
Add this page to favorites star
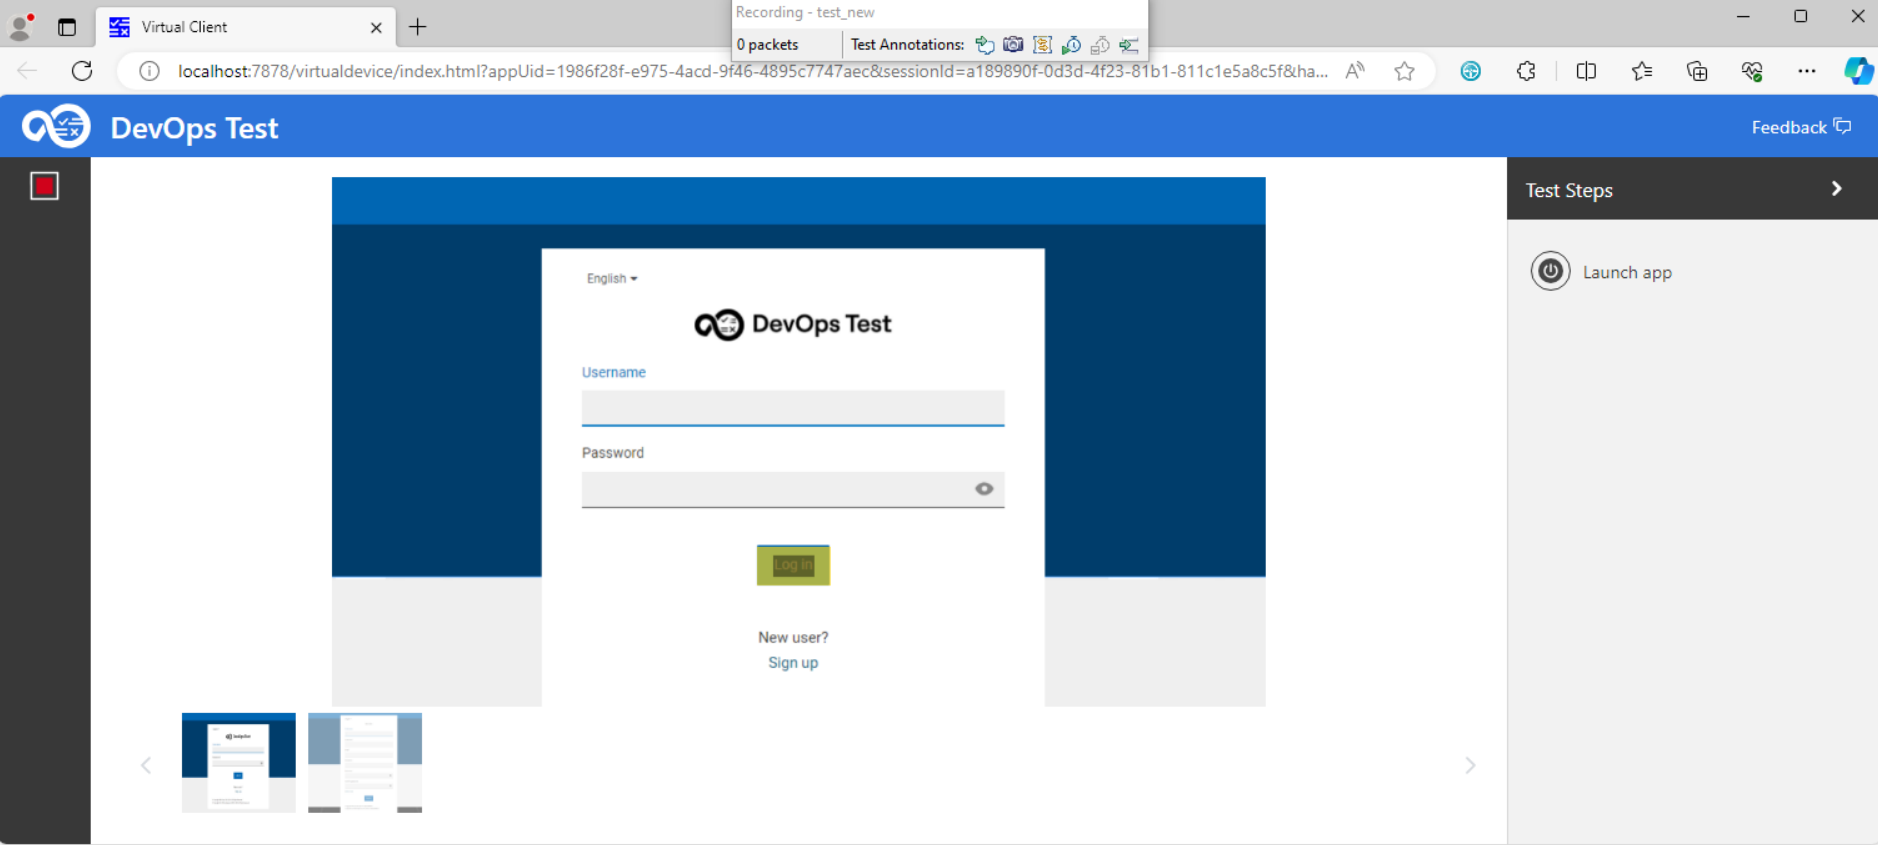click(x=1405, y=71)
